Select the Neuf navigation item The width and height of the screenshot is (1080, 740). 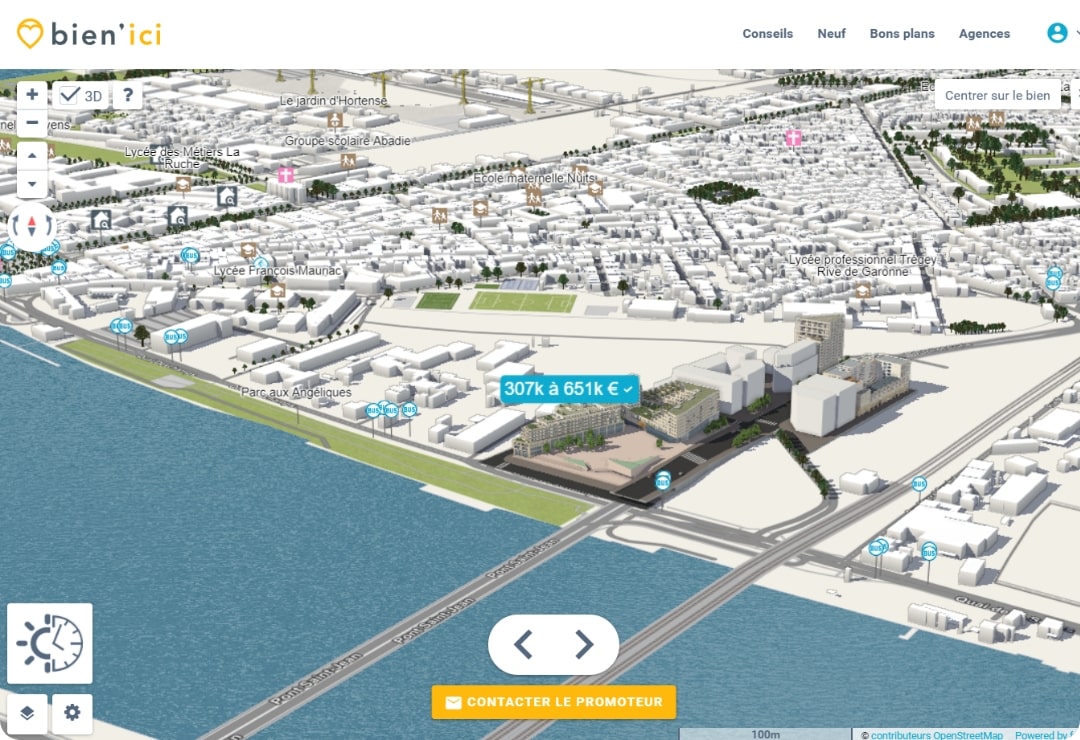(x=831, y=34)
